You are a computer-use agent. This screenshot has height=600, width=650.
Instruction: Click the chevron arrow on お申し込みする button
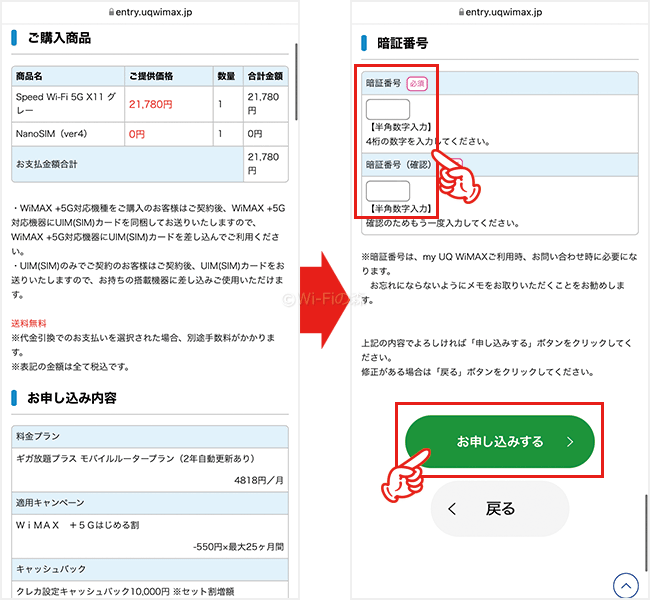point(570,442)
